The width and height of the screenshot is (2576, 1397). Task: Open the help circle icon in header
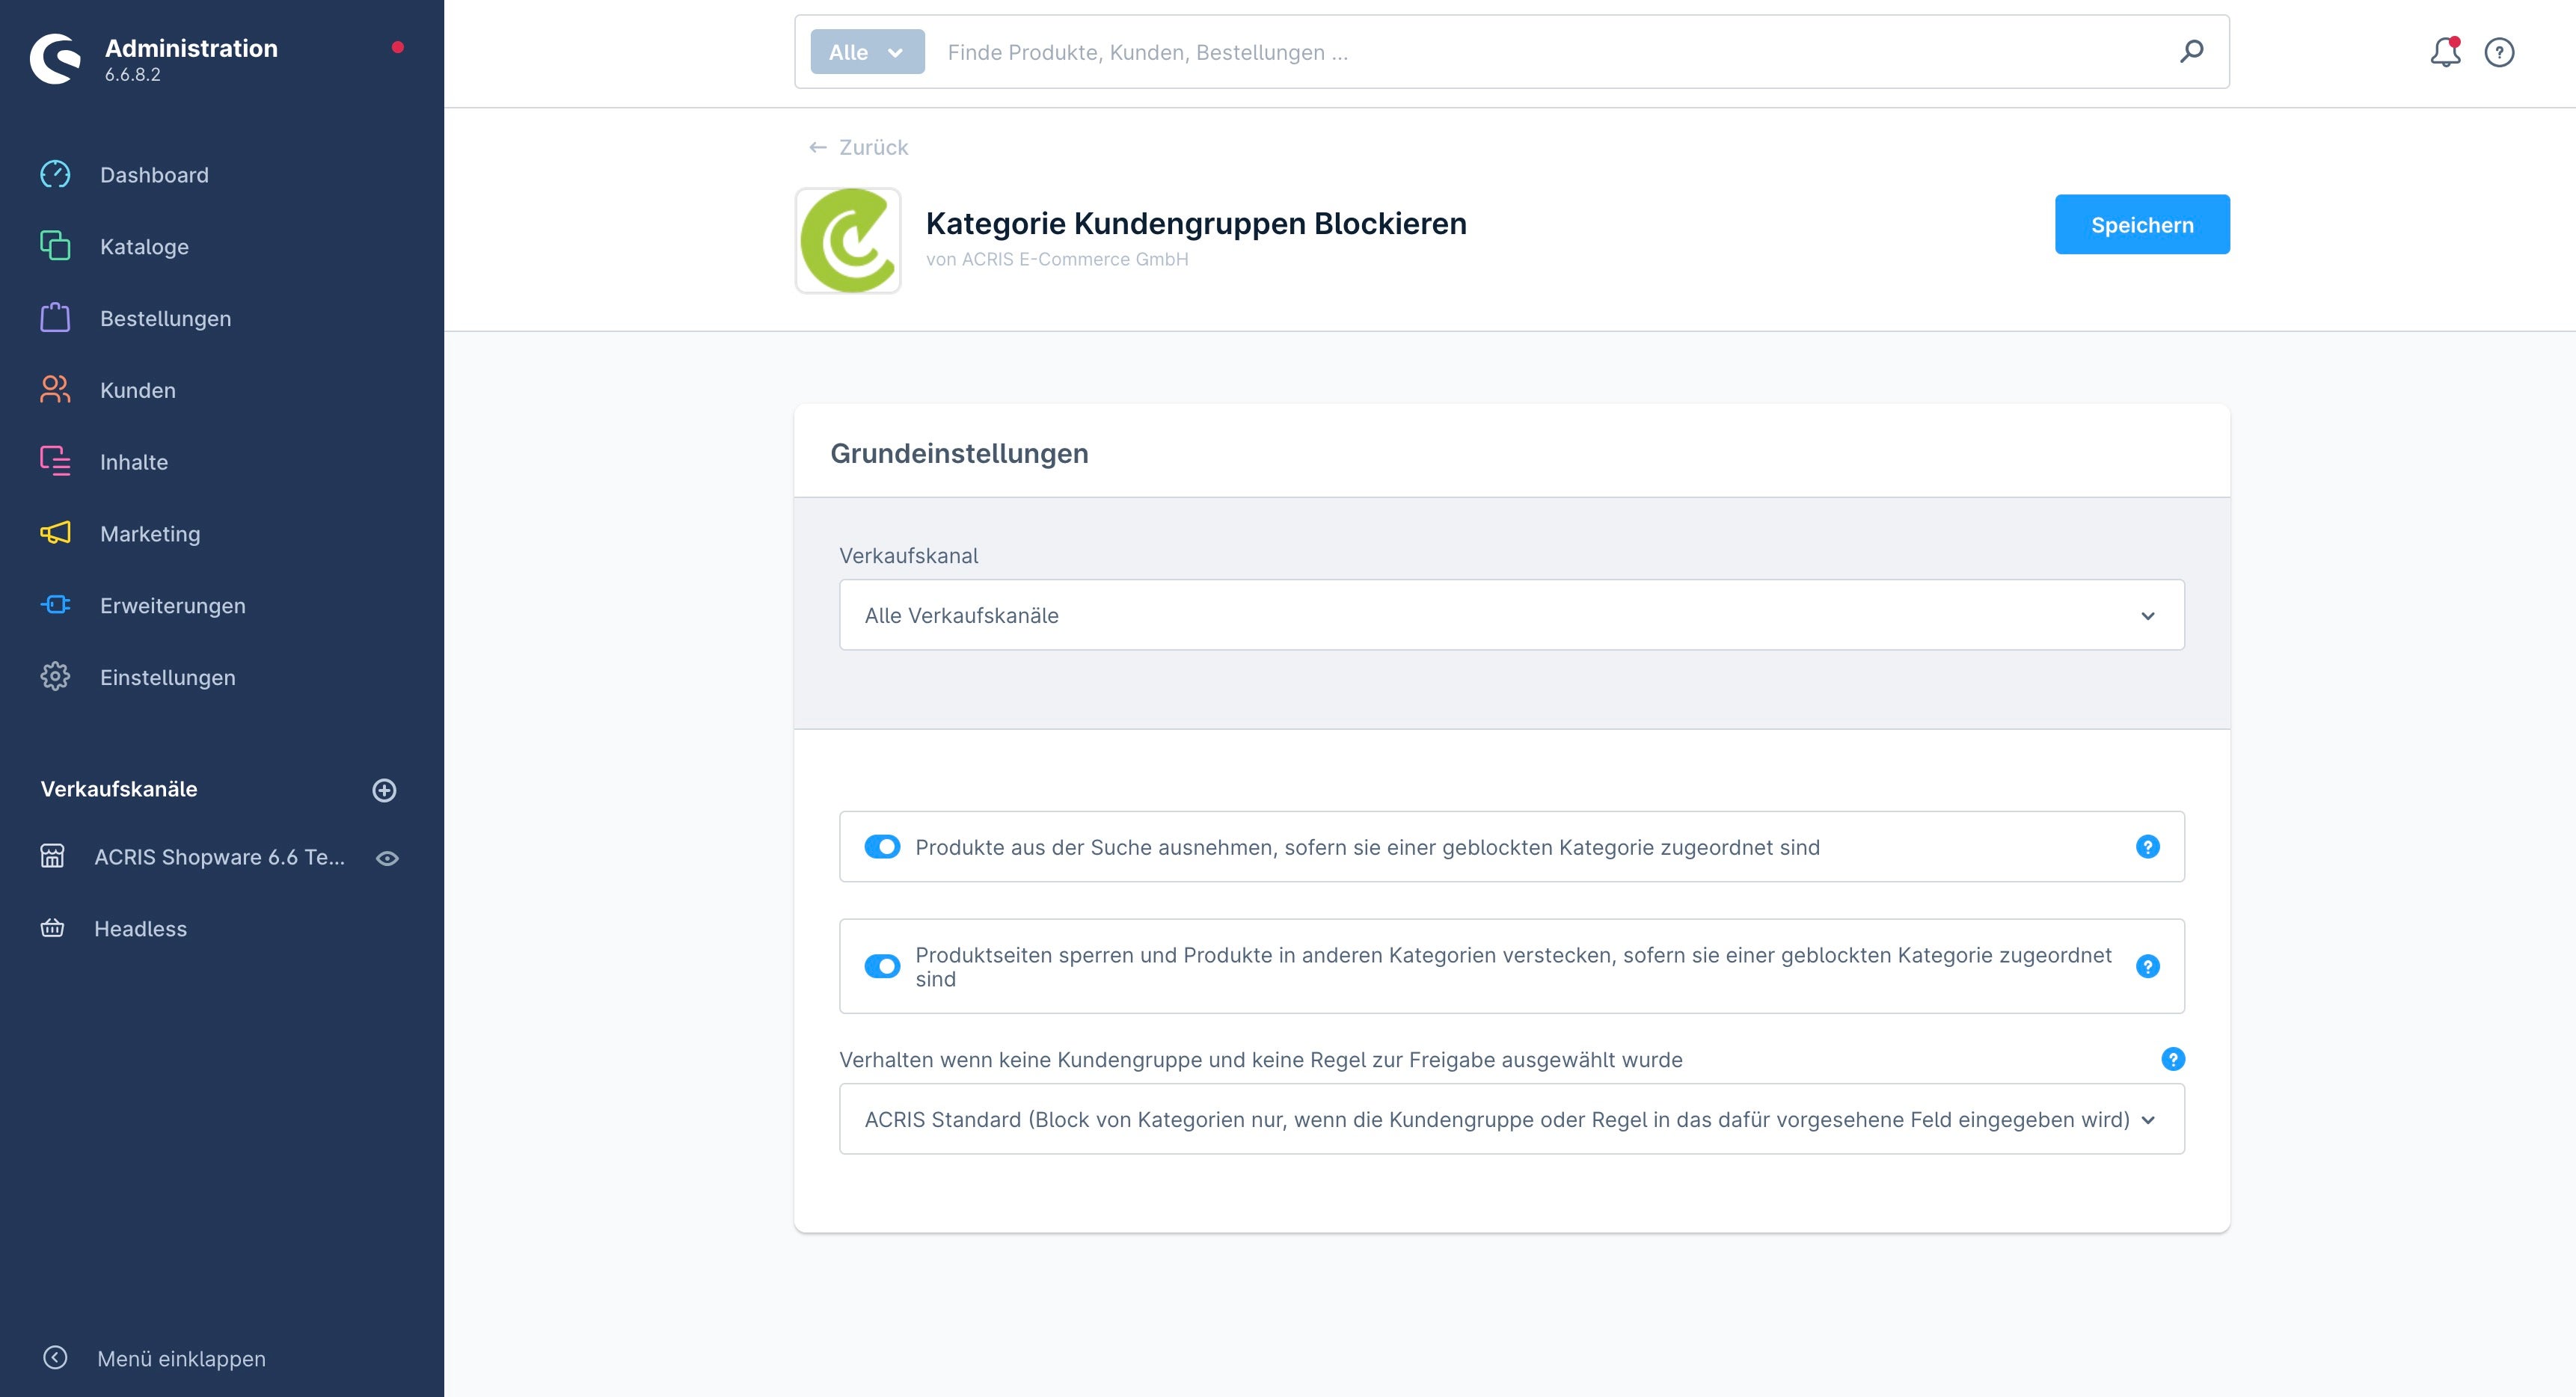coord(2499,52)
